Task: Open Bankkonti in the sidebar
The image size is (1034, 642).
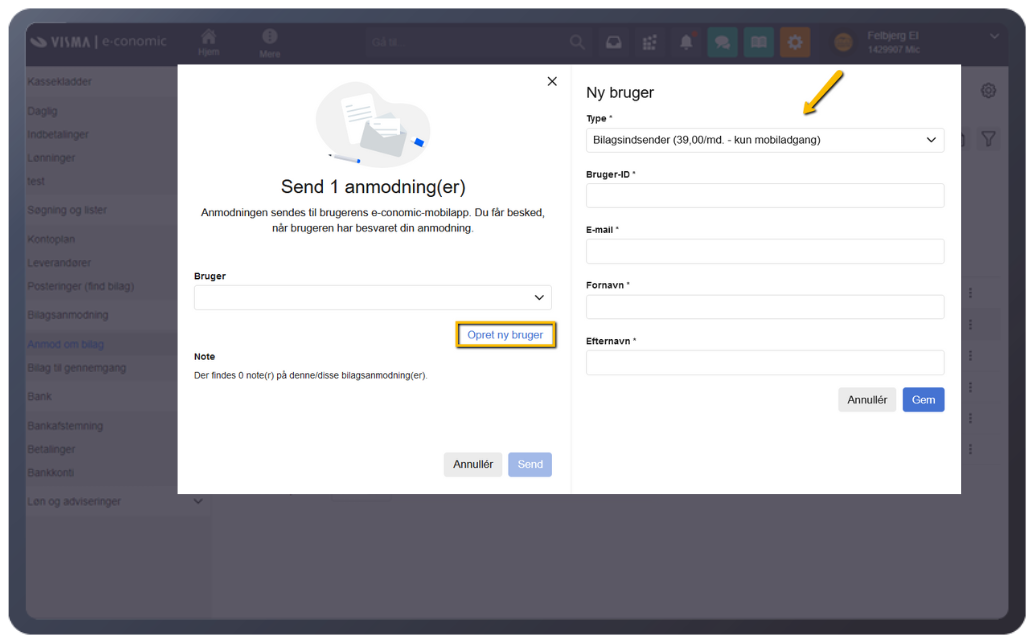Action: (x=51, y=473)
